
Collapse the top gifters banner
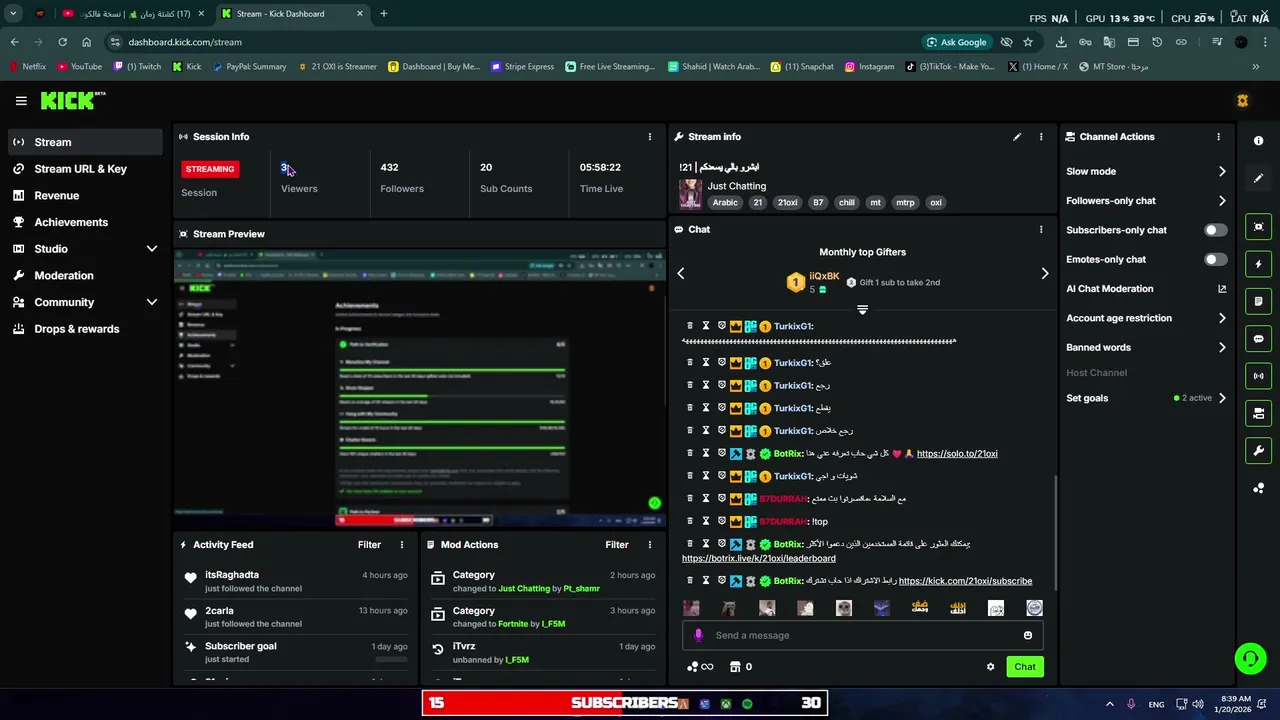click(x=862, y=310)
